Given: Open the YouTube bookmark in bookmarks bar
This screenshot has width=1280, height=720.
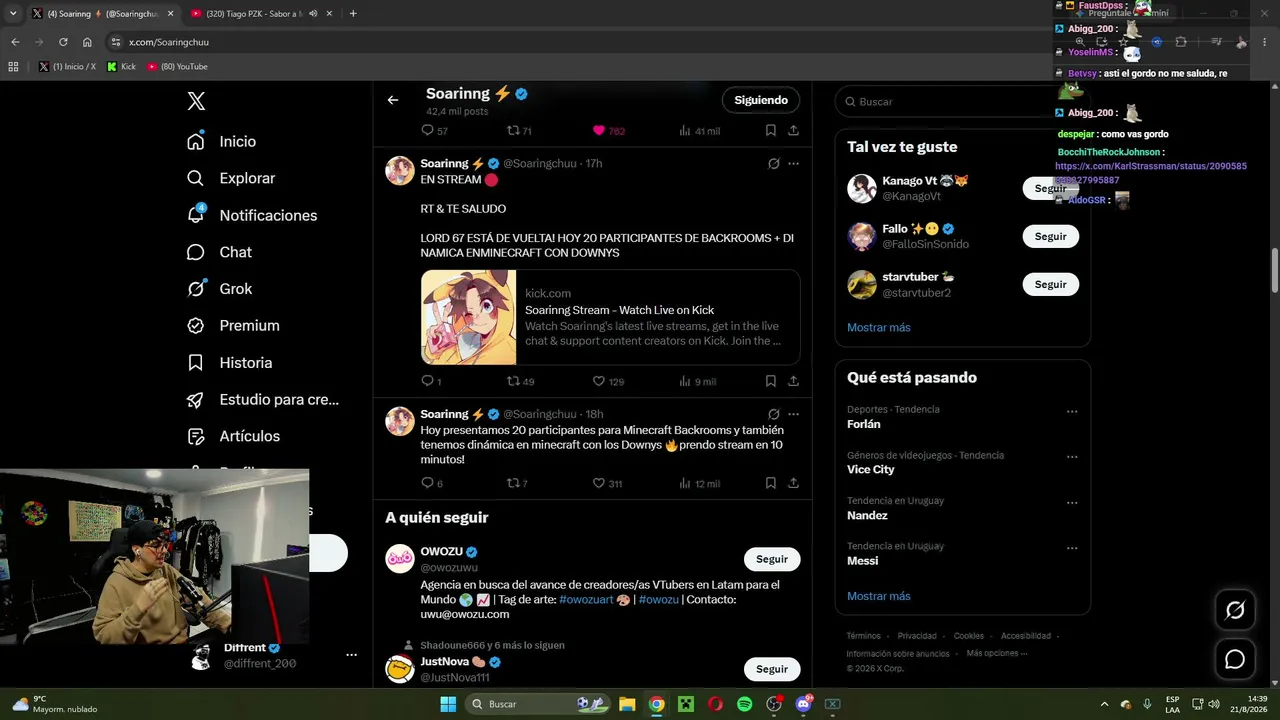Looking at the screenshot, I should point(177,67).
